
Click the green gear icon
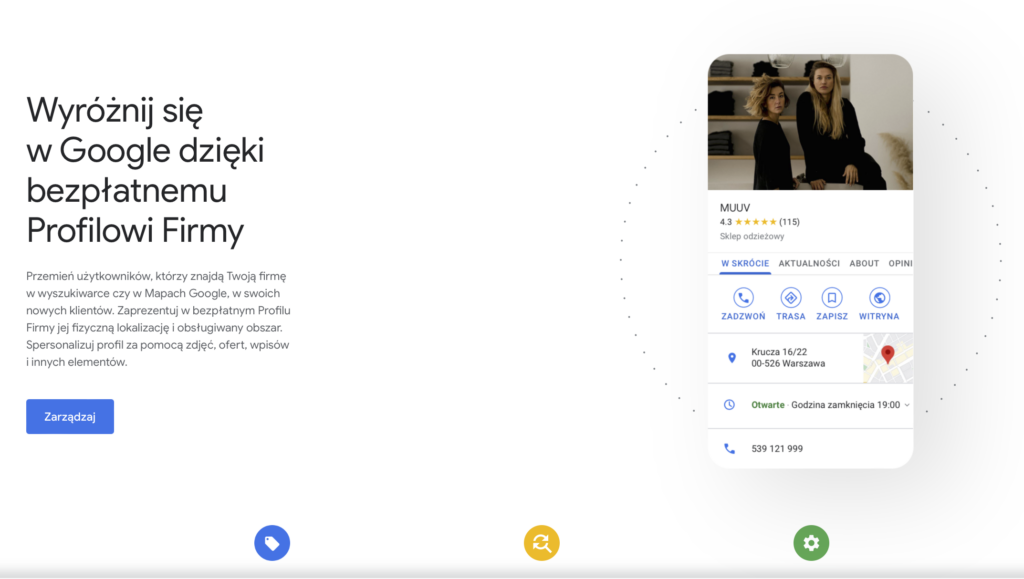tap(811, 543)
